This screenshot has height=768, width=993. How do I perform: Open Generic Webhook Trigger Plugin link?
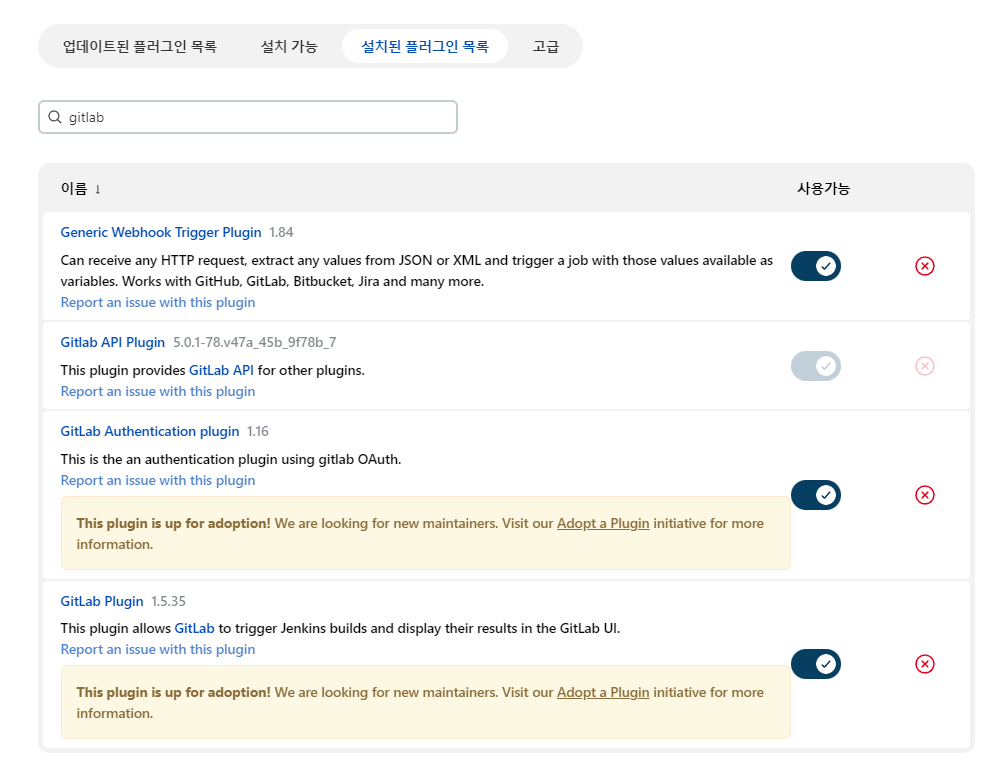pyautogui.click(x=161, y=232)
